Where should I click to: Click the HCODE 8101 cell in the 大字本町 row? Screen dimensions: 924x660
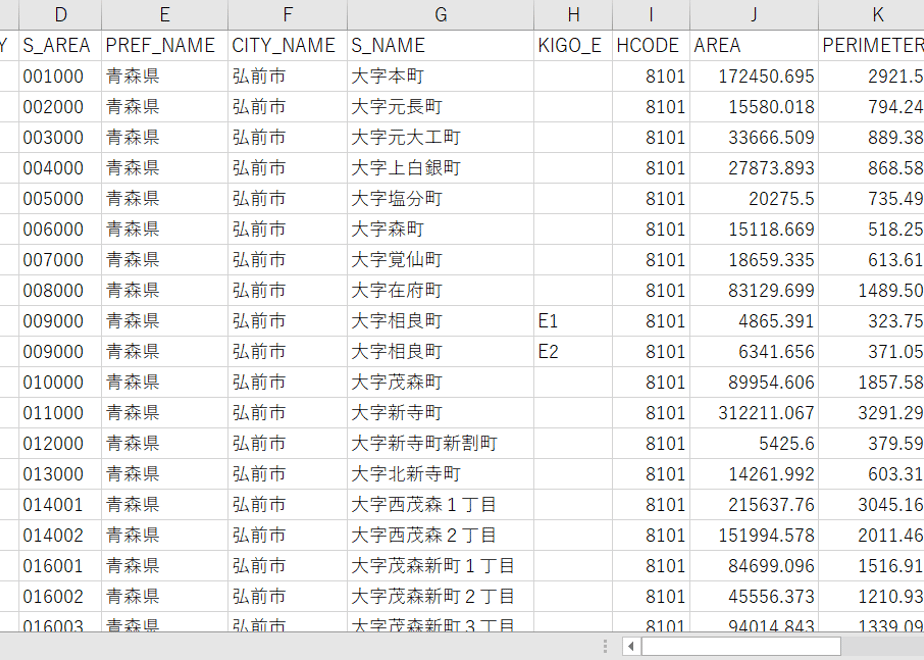(651, 76)
